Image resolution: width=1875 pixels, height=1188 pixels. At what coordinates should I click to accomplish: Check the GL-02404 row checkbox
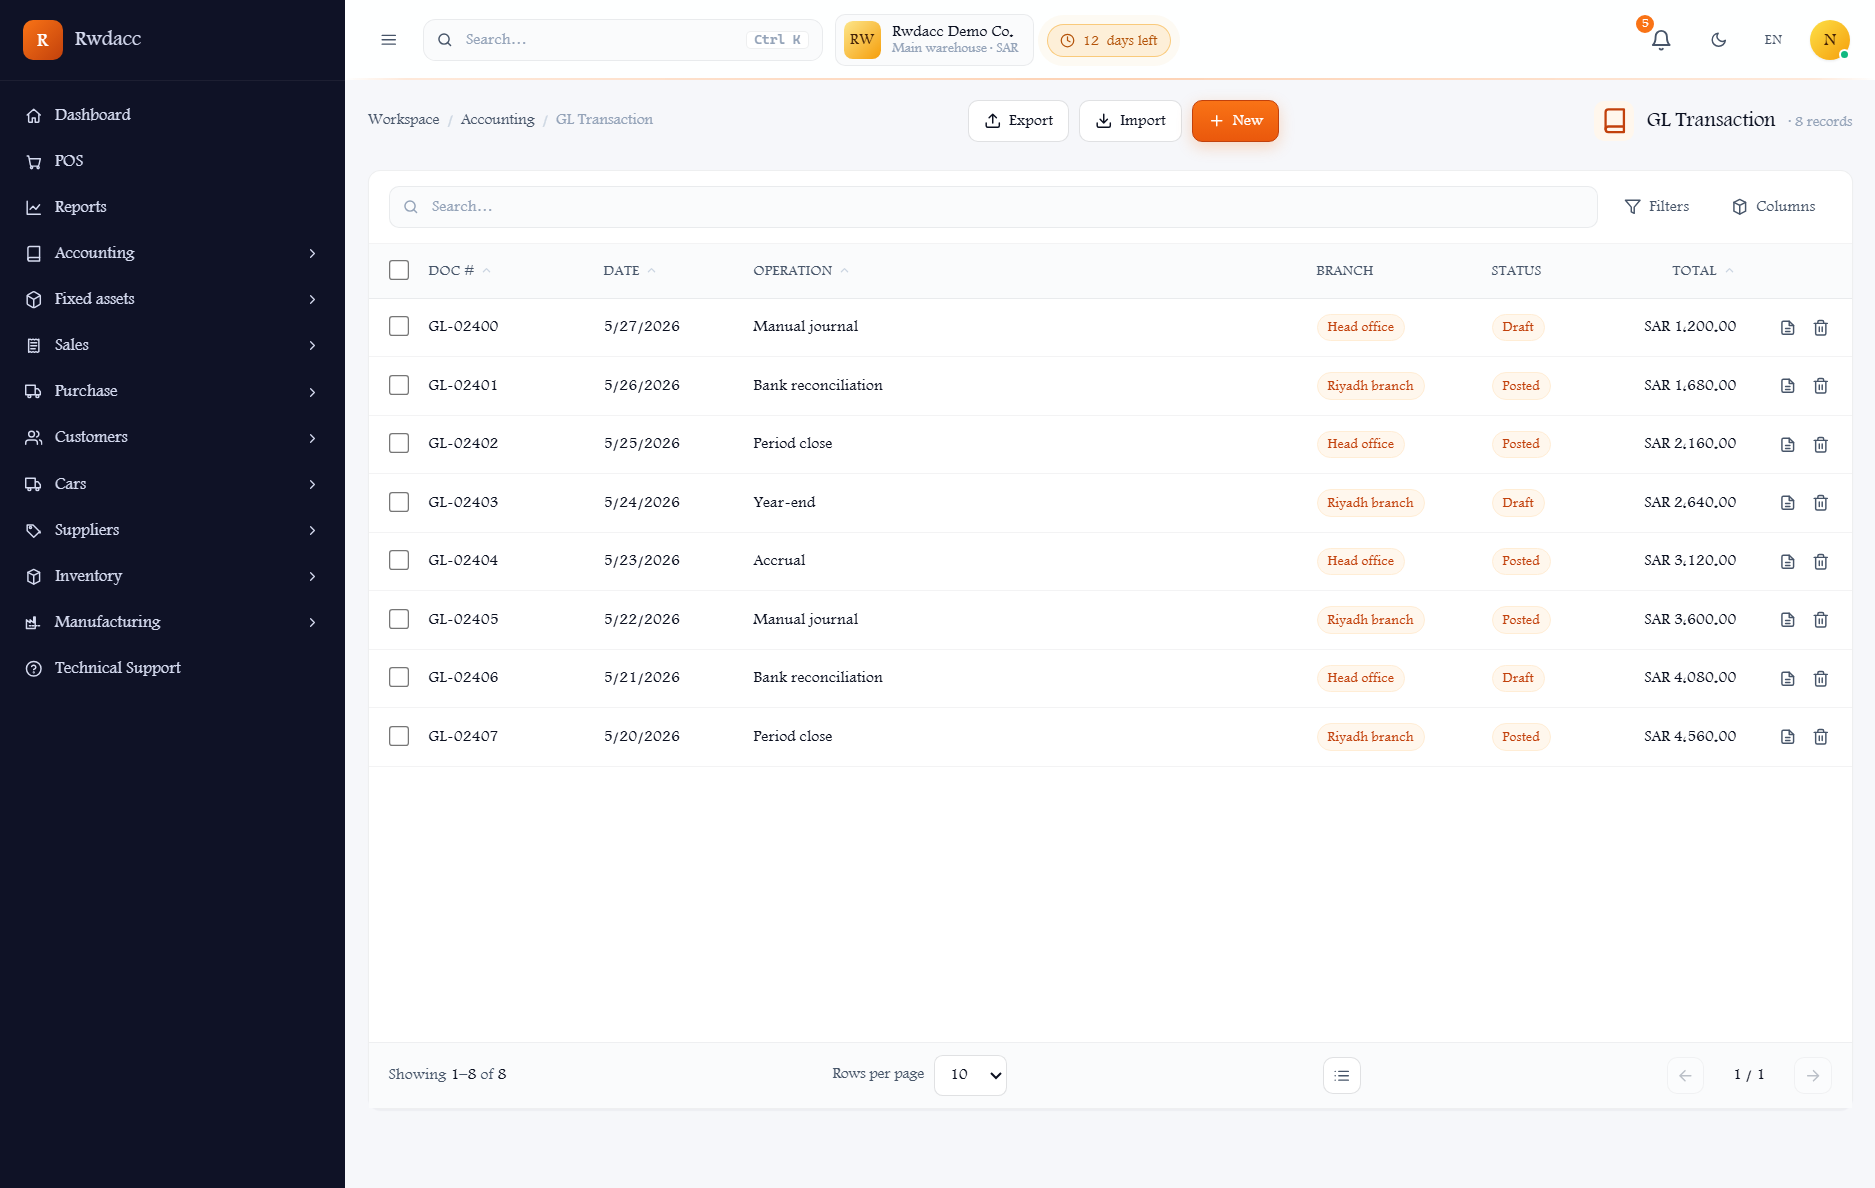[x=399, y=560]
